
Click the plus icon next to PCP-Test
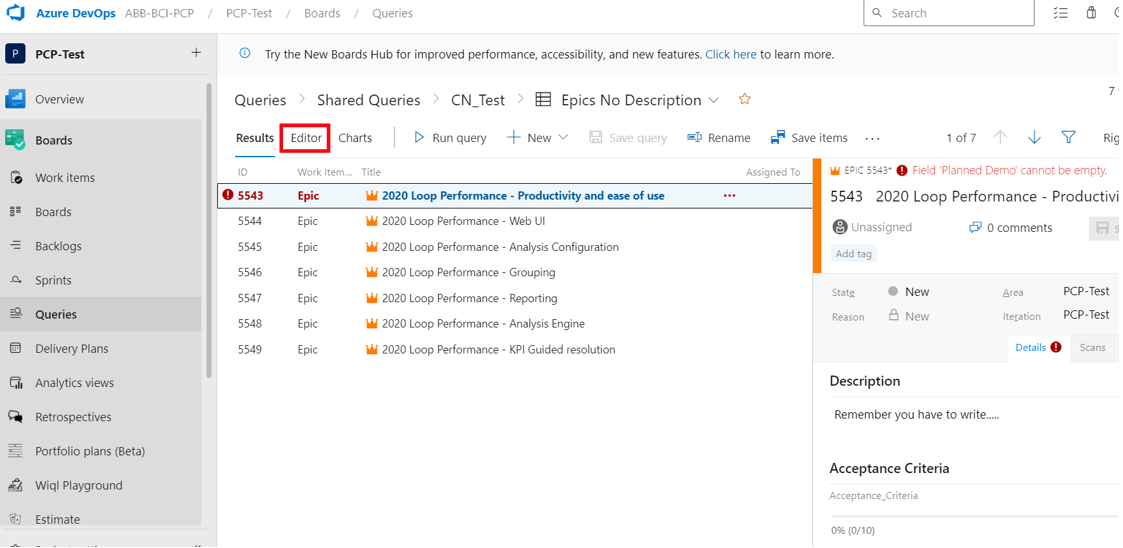[196, 53]
